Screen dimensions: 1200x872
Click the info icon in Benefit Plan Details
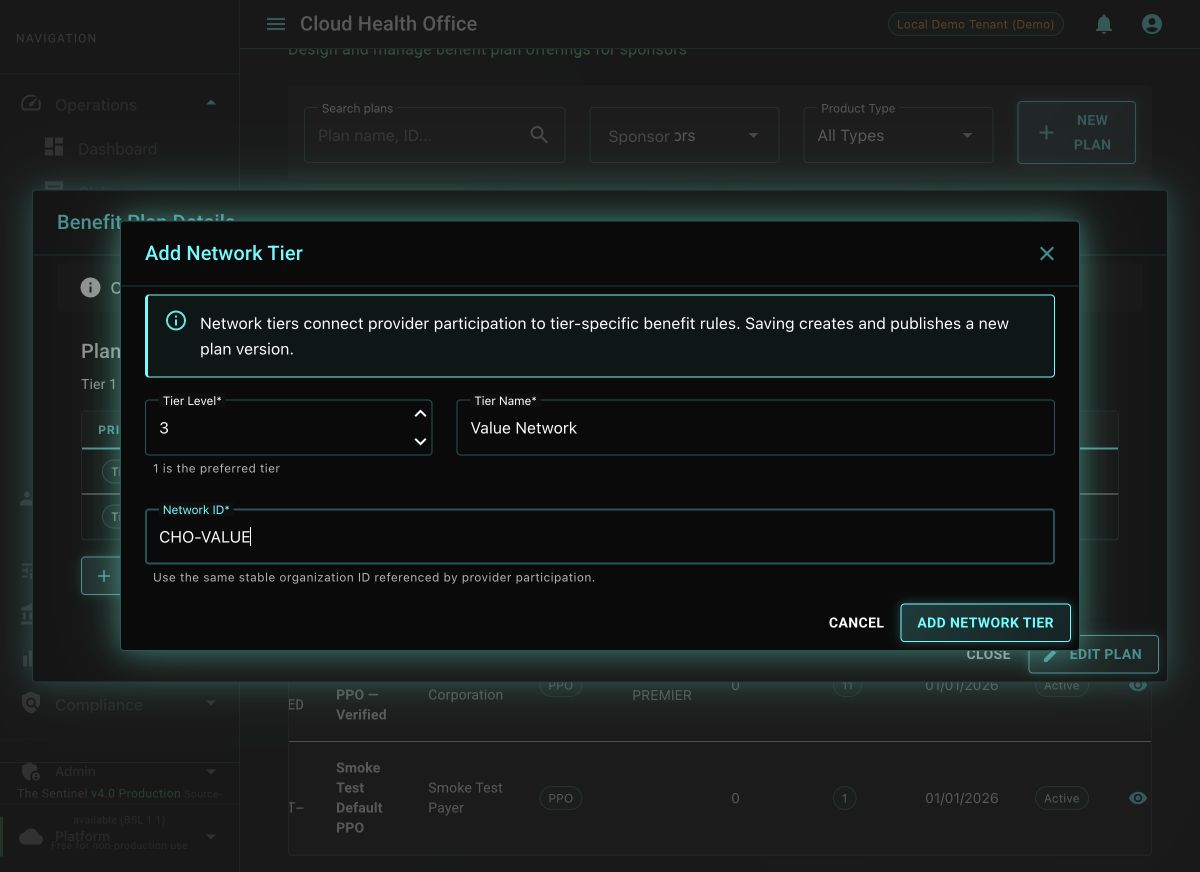(91, 288)
